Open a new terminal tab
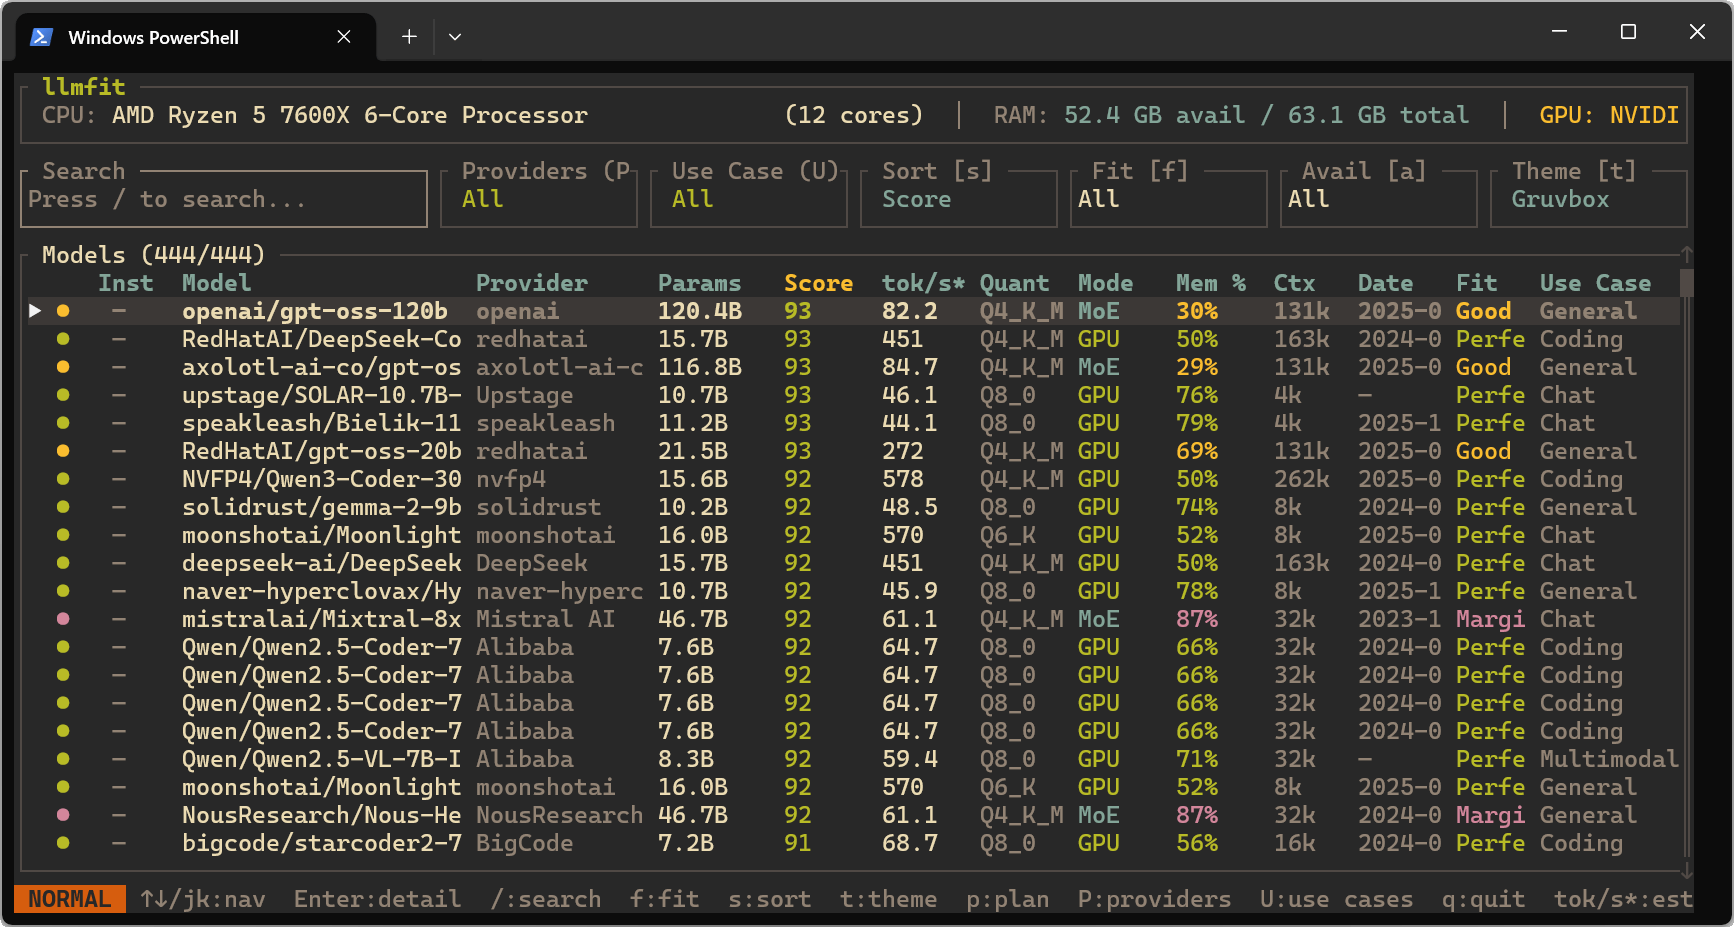Screen dimensions: 1734x927 tap(409, 37)
